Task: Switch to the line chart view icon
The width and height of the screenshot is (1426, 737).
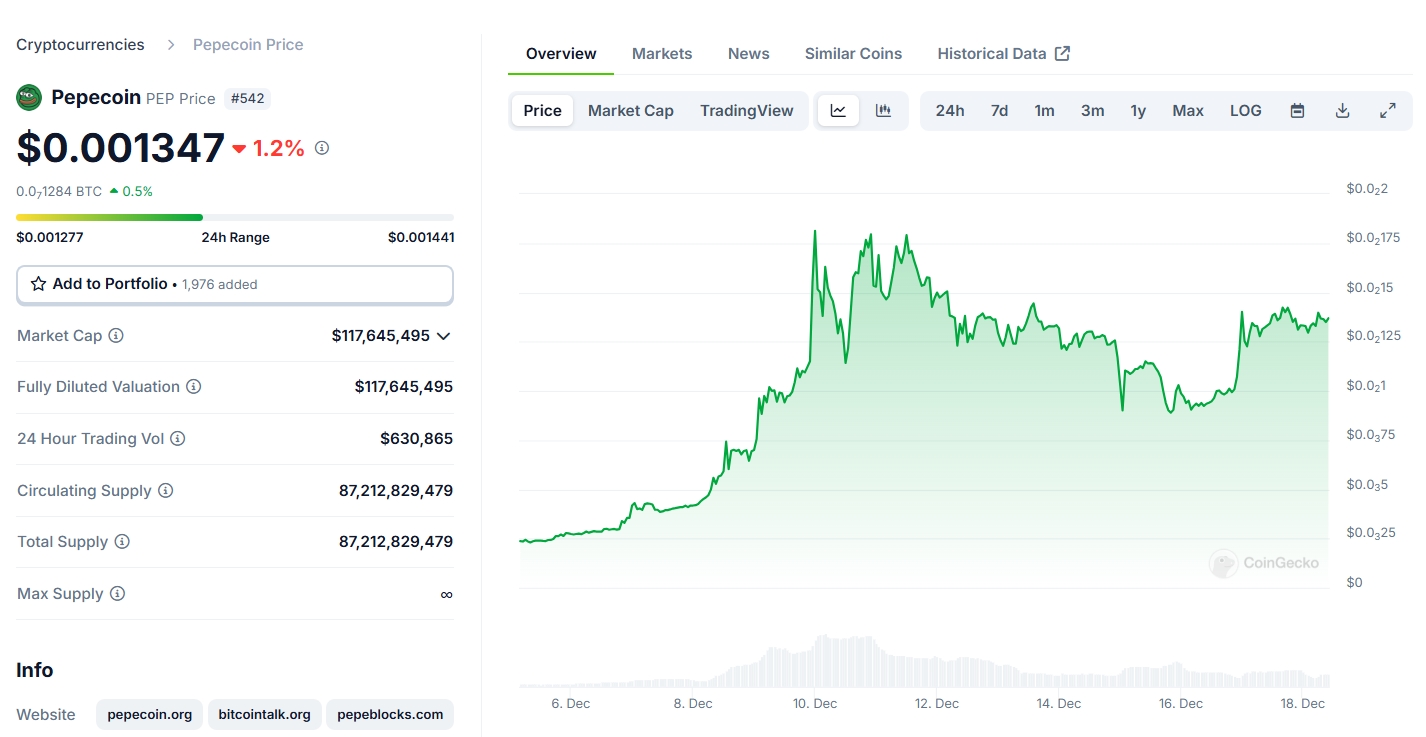Action: point(838,111)
